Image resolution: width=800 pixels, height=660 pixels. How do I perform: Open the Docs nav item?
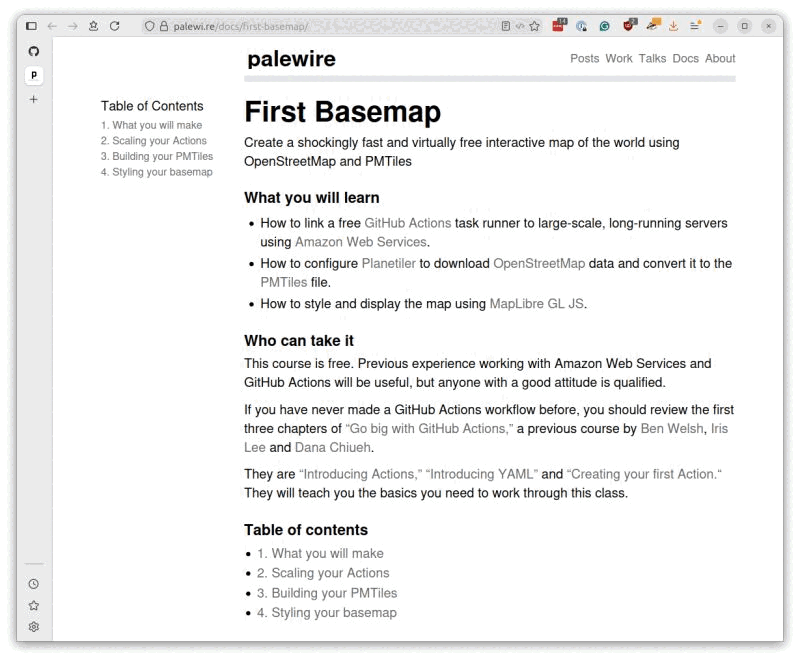click(x=685, y=59)
